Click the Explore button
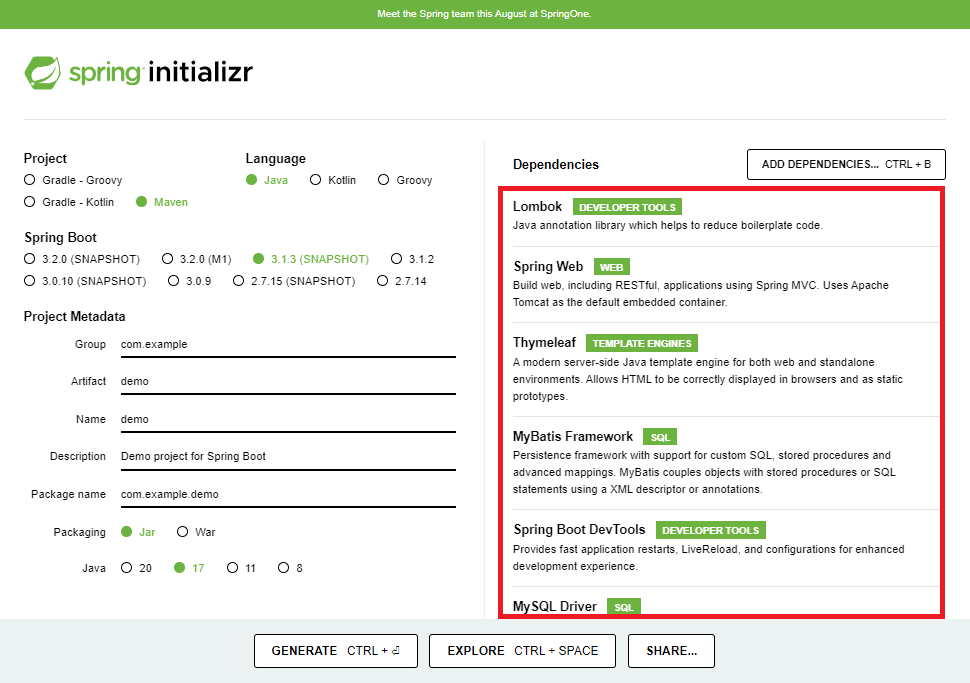 click(522, 651)
